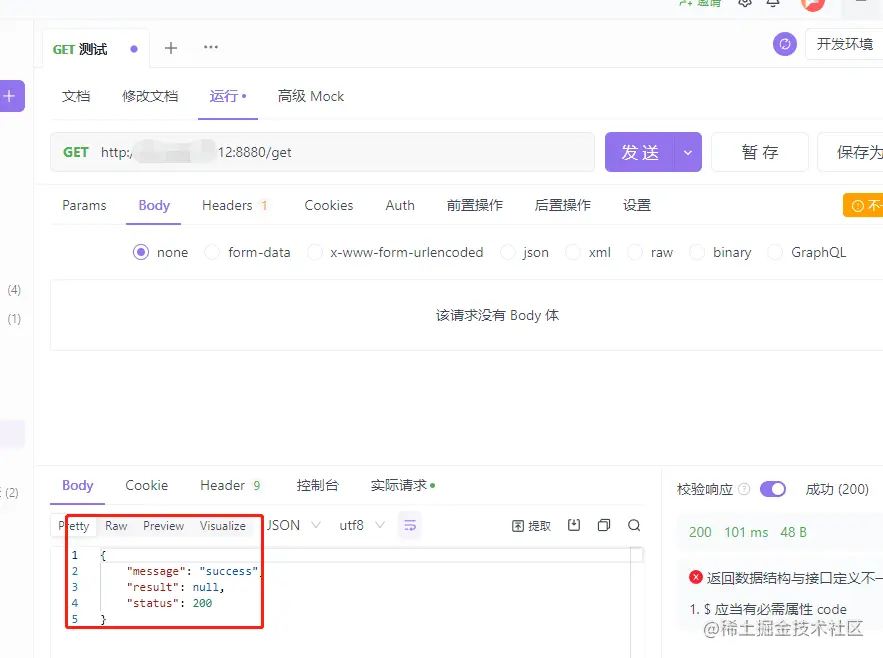This screenshot has width=883, height=658.
Task: Open the response Header tab
Action: [x=230, y=486]
